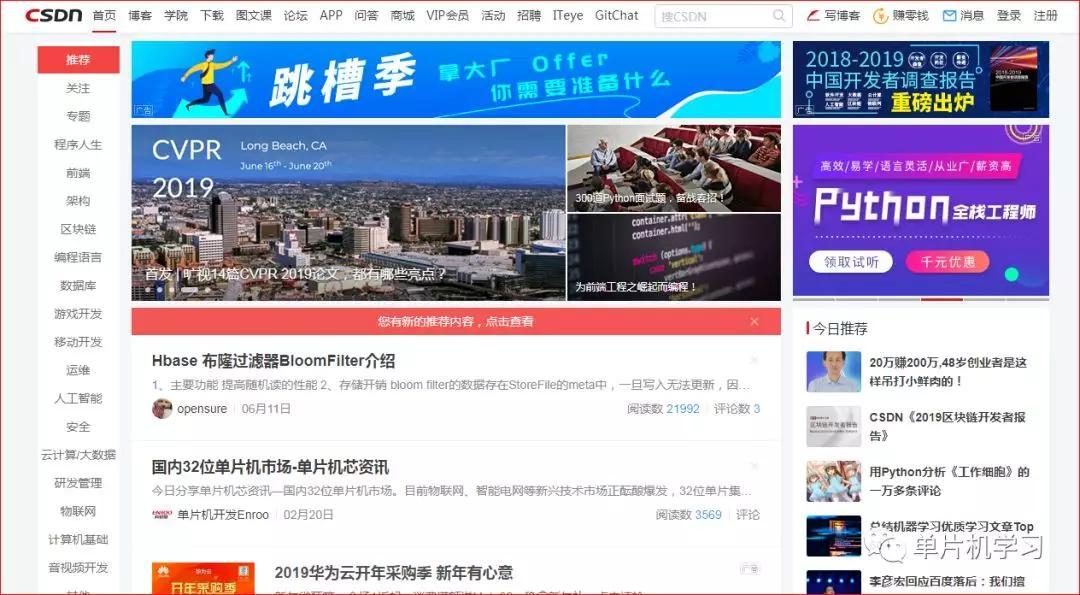Image resolution: width=1080 pixels, height=595 pixels.
Task: Click 您有新的推荐内容,点击查看 notice
Action: tap(455, 322)
